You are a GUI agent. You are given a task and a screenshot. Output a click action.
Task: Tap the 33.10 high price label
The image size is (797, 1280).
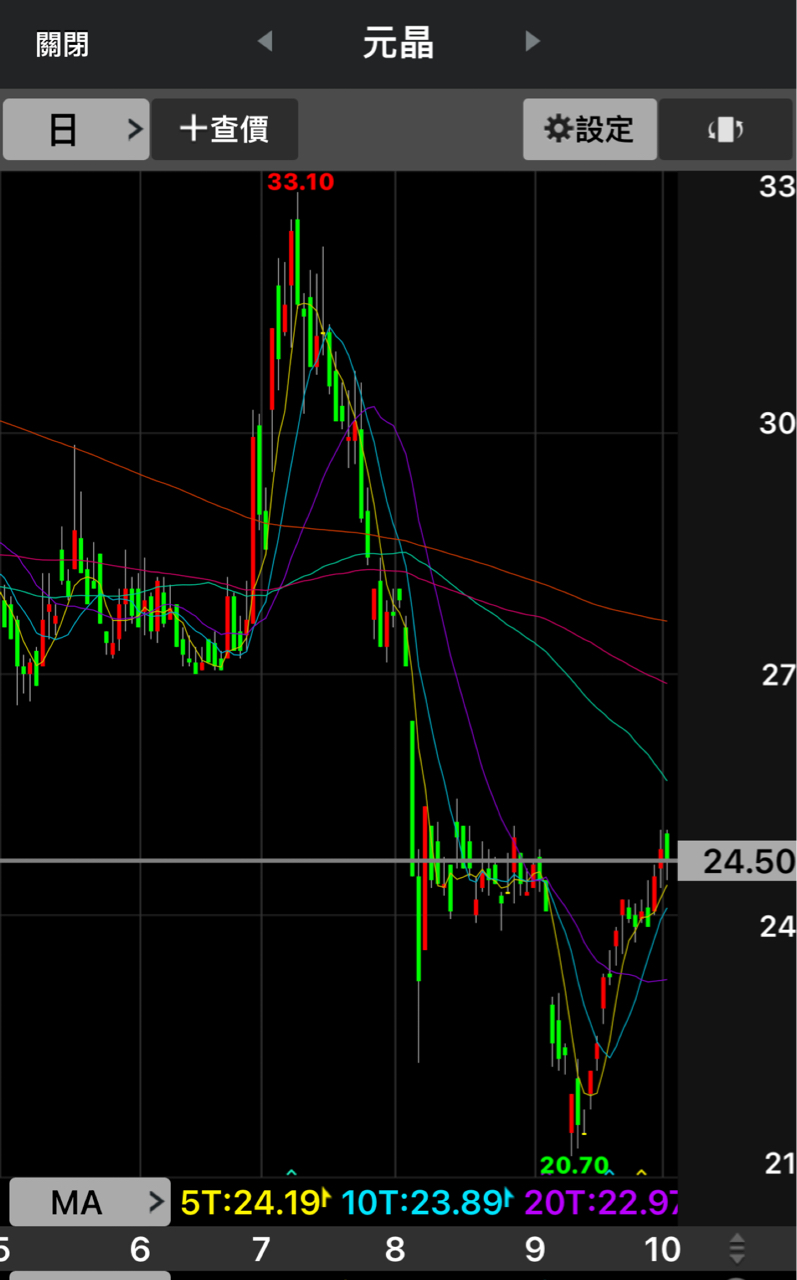pyautogui.click(x=300, y=182)
